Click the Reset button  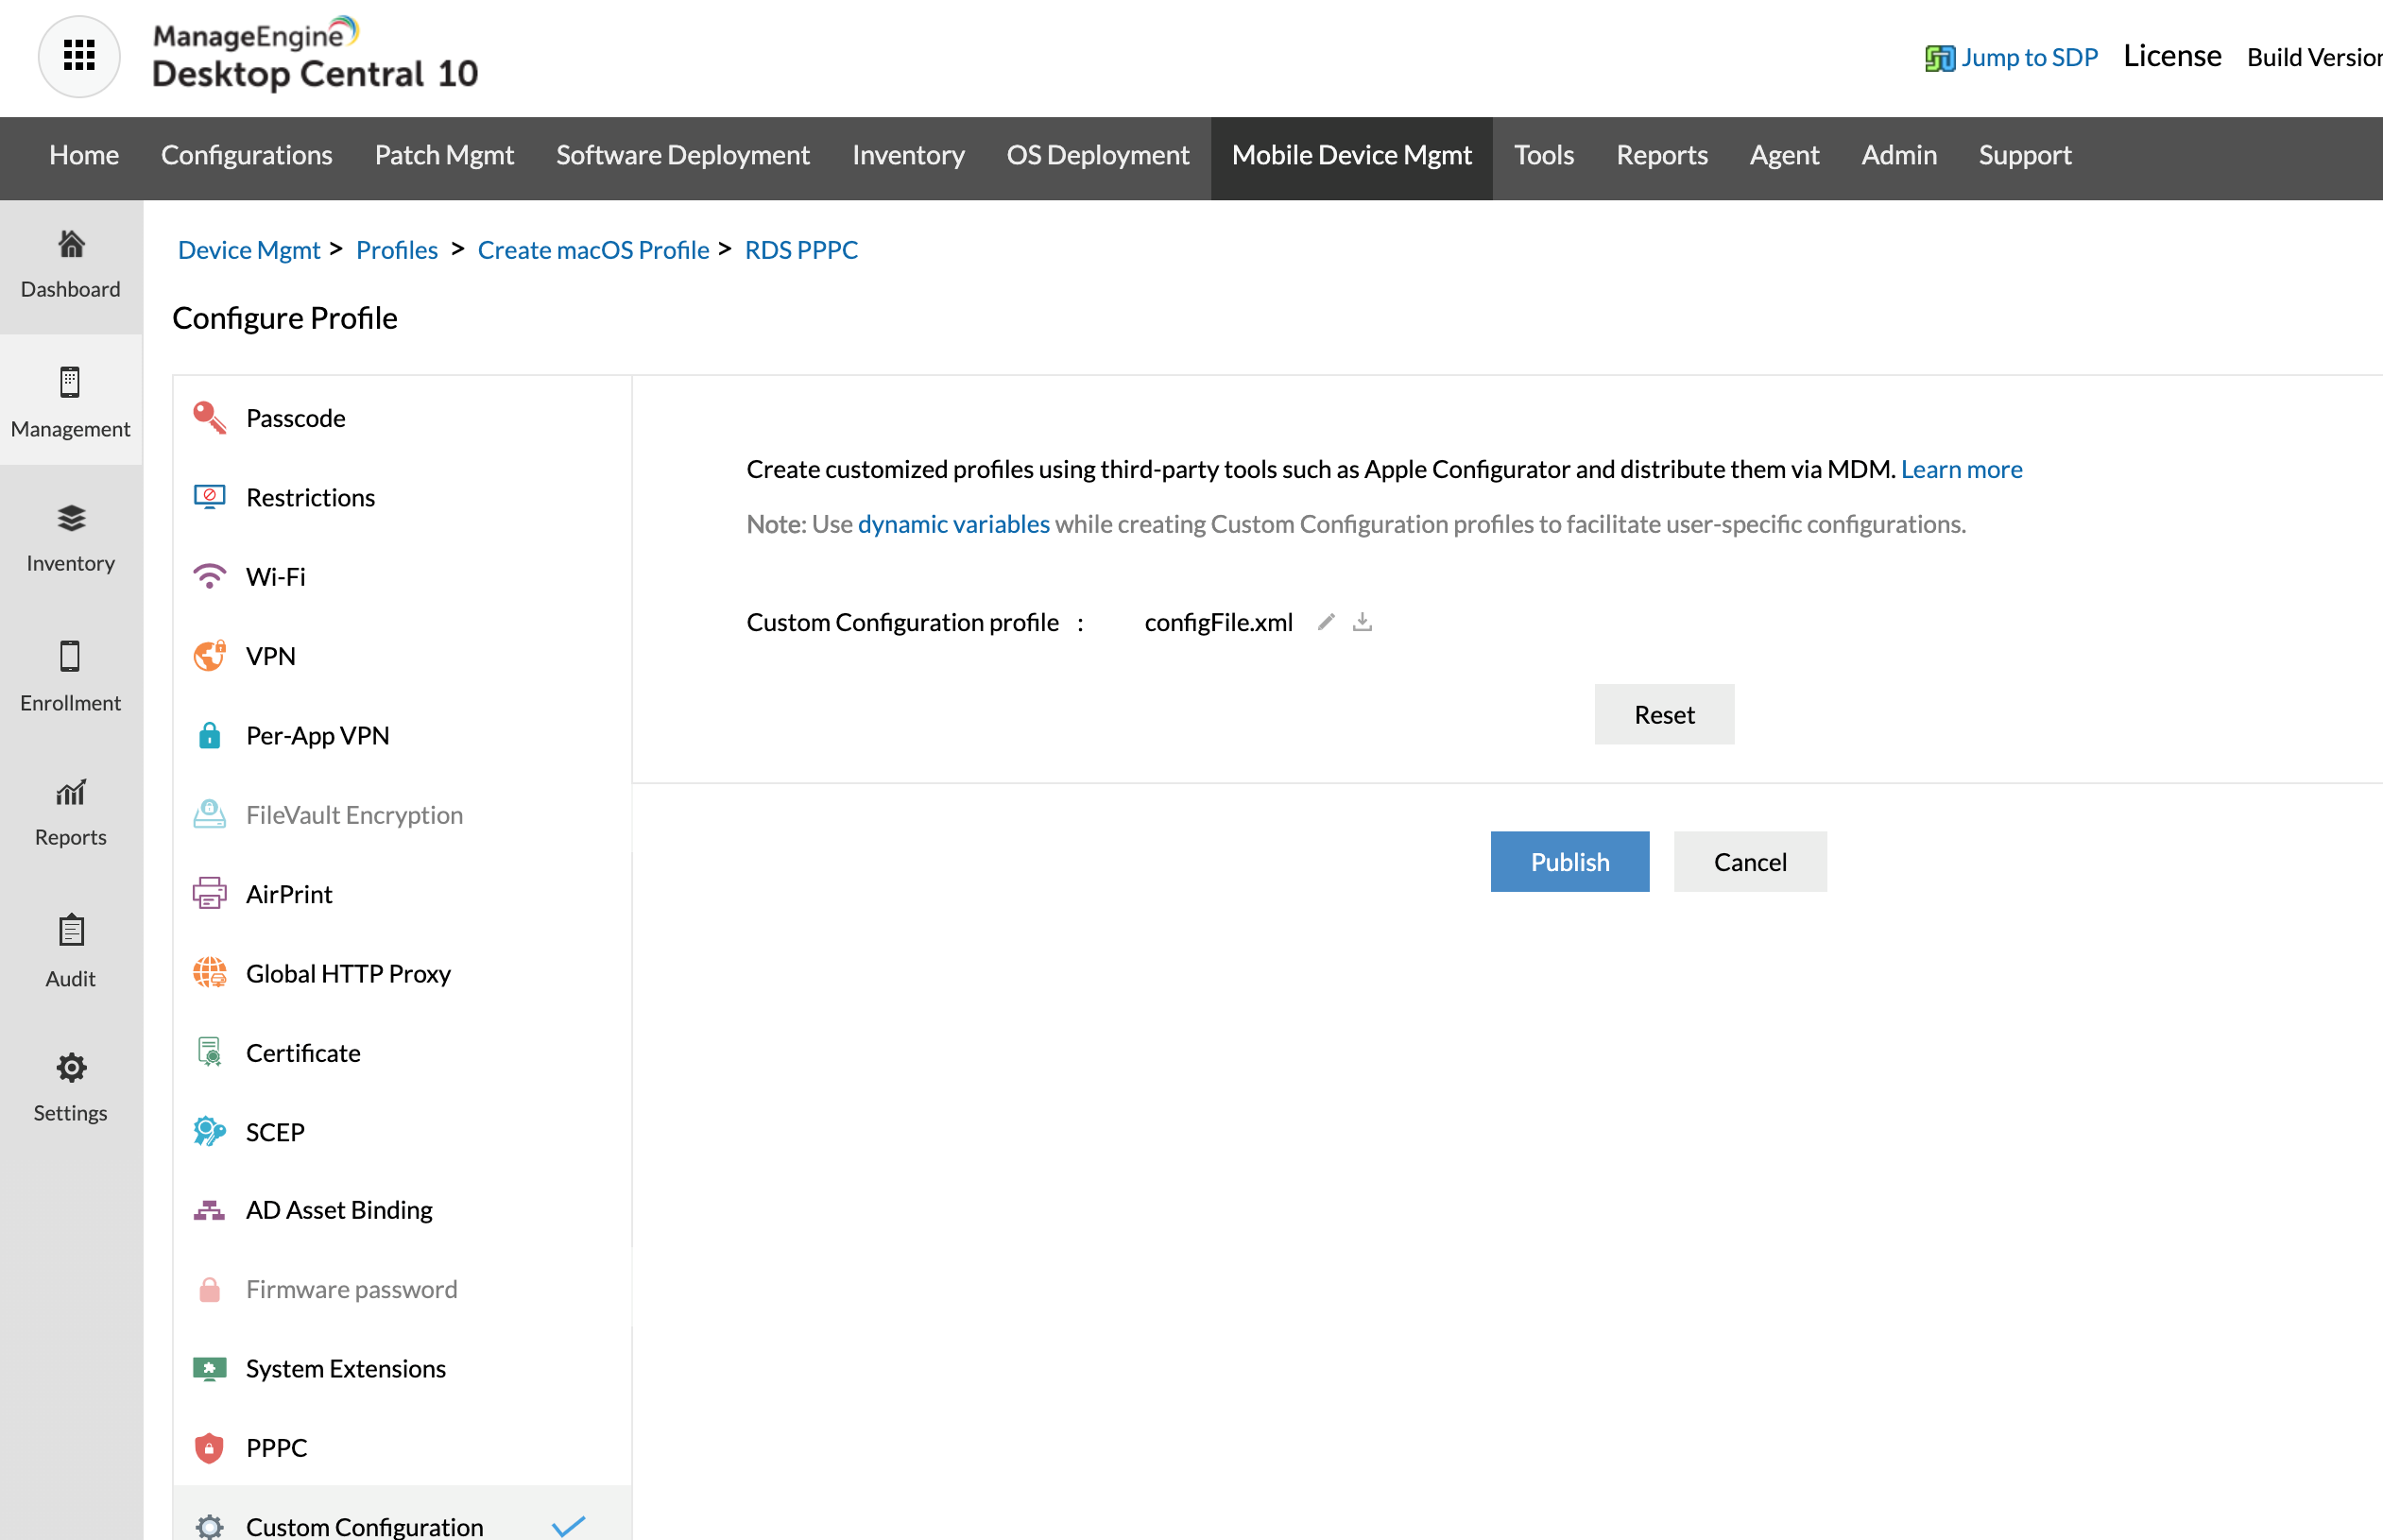coord(1663,714)
